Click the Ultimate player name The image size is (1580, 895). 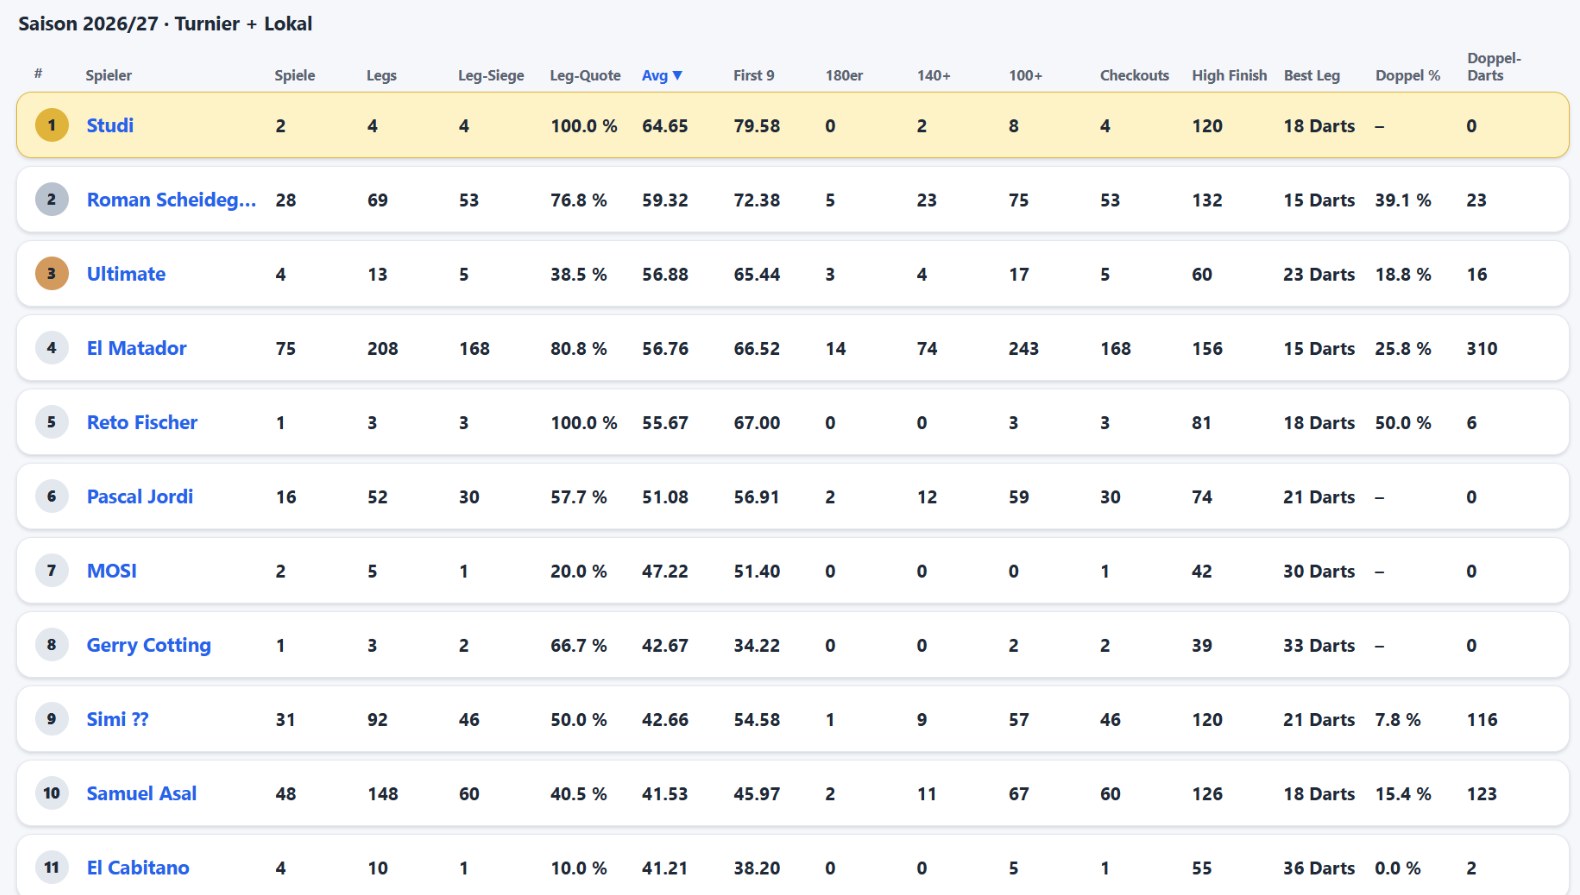tap(126, 274)
